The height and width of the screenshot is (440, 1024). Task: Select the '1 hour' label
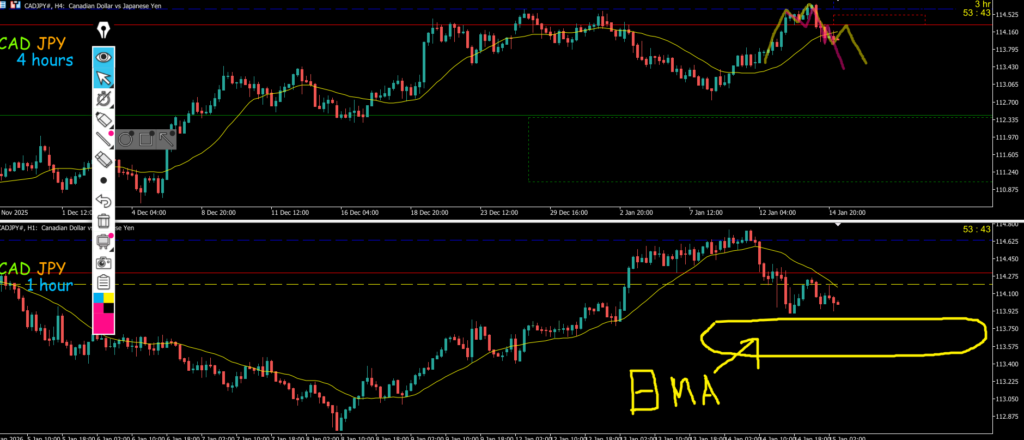[x=49, y=285]
